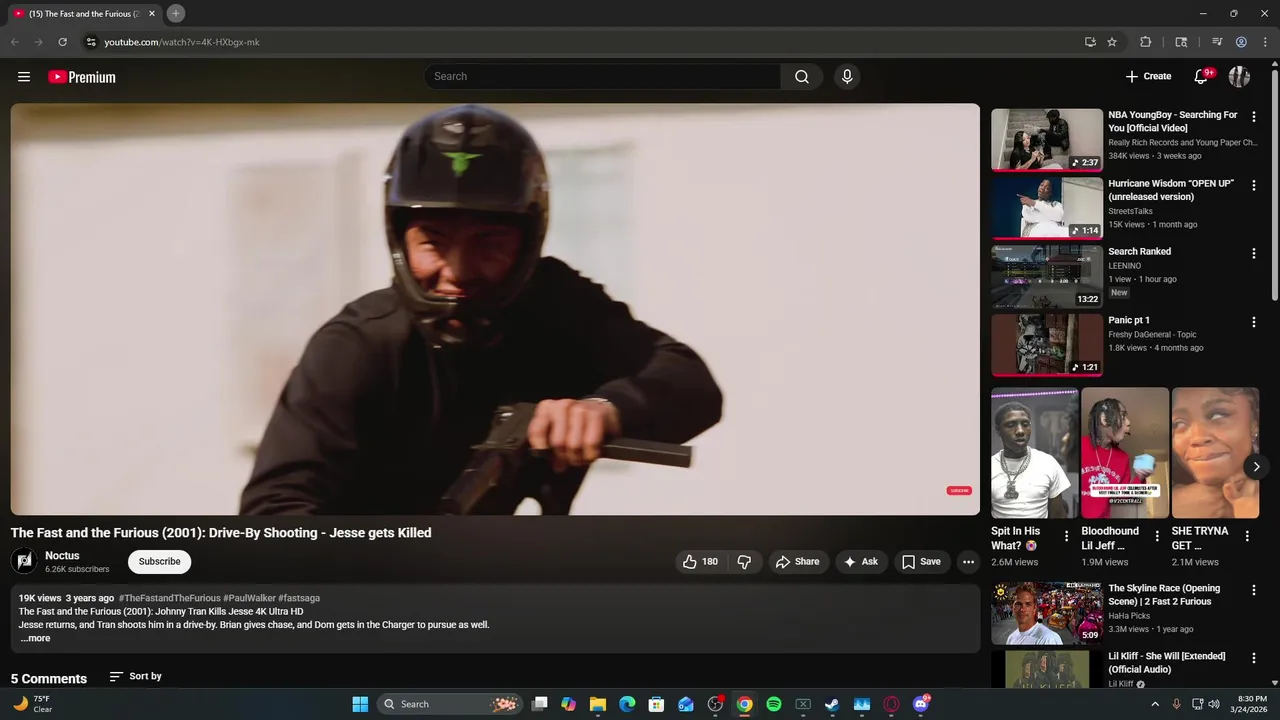
Task: Open options for NBA YoungBoy video
Action: (x=1253, y=116)
